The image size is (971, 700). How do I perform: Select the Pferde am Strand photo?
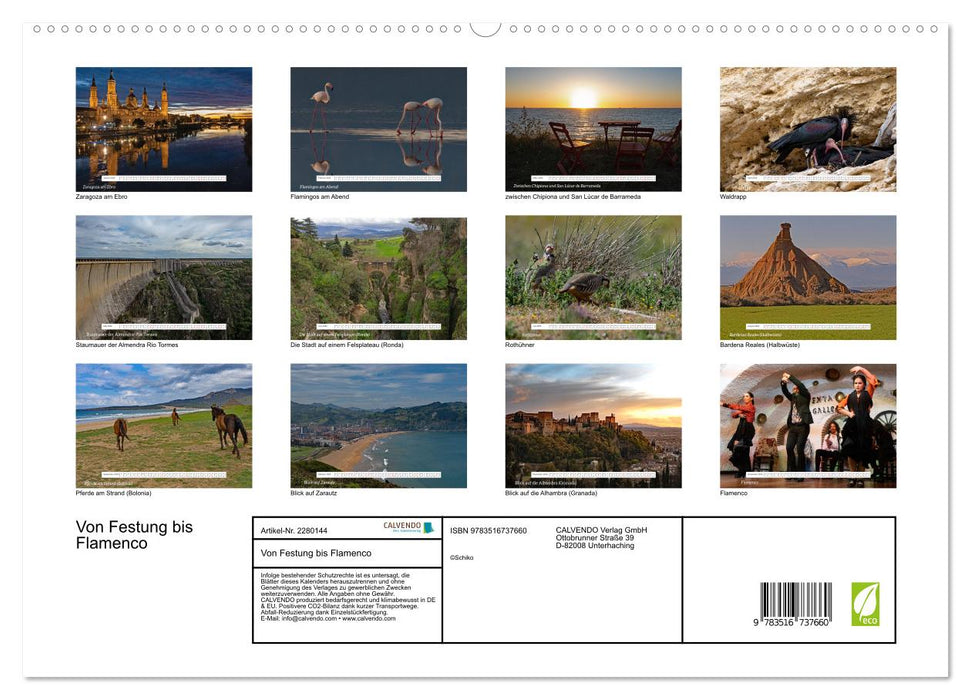click(x=164, y=425)
